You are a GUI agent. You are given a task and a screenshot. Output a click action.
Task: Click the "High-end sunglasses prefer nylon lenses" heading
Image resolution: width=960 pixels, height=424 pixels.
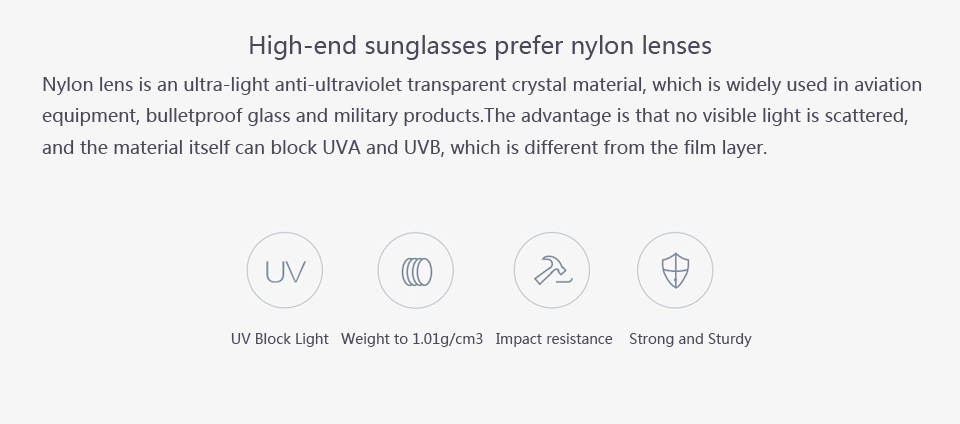(x=480, y=46)
